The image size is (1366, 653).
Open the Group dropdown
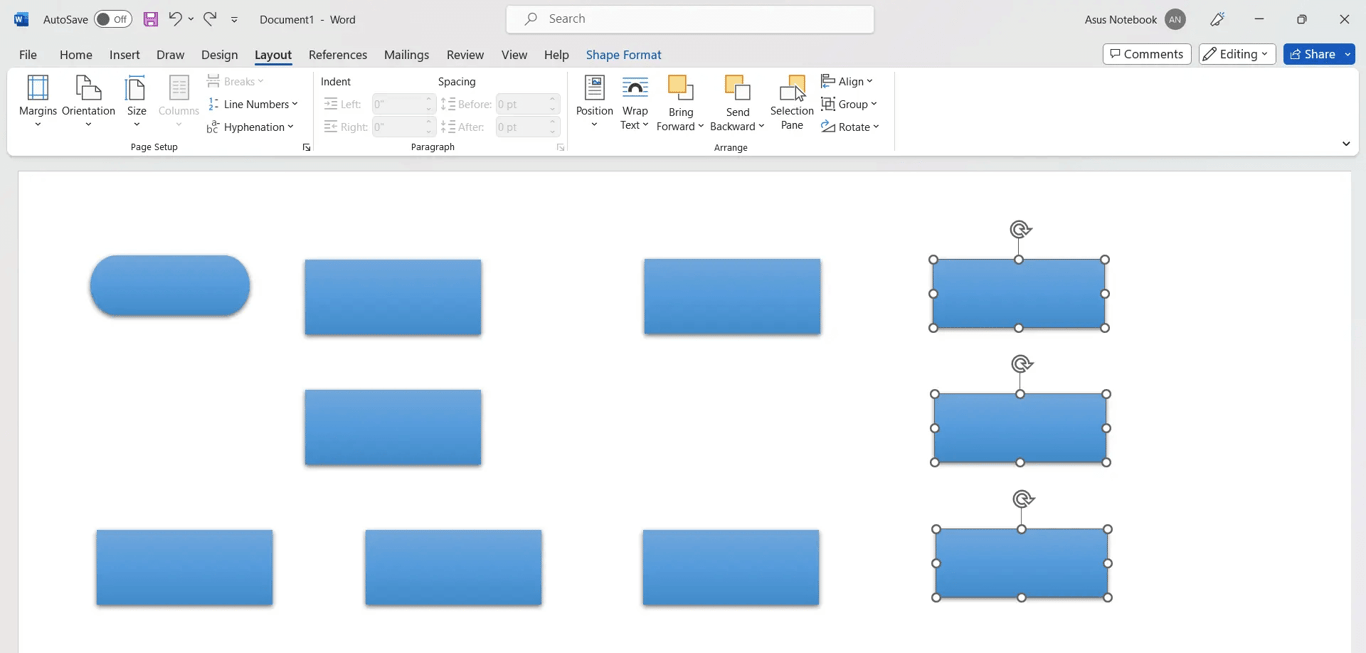[849, 104]
